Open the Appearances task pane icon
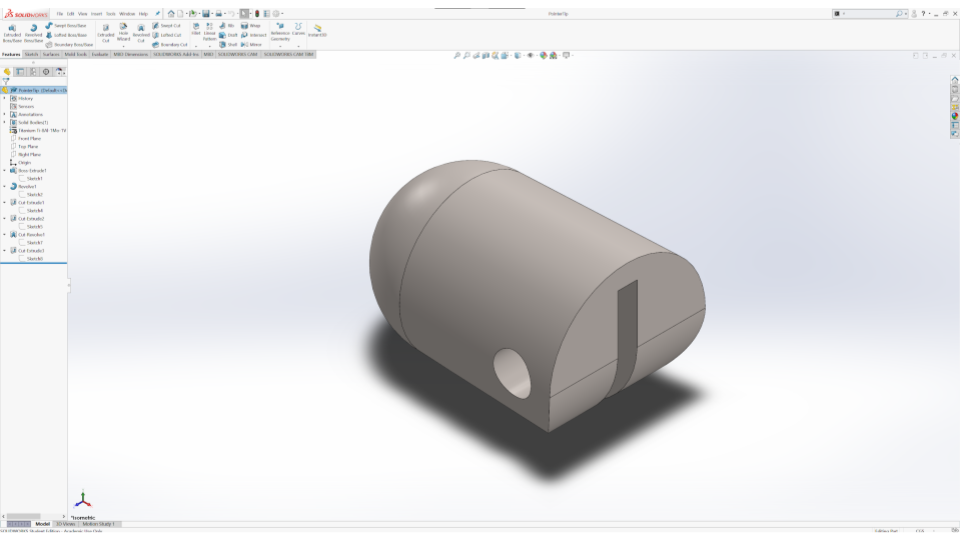Screen dimensions: 960x540 tap(954, 115)
